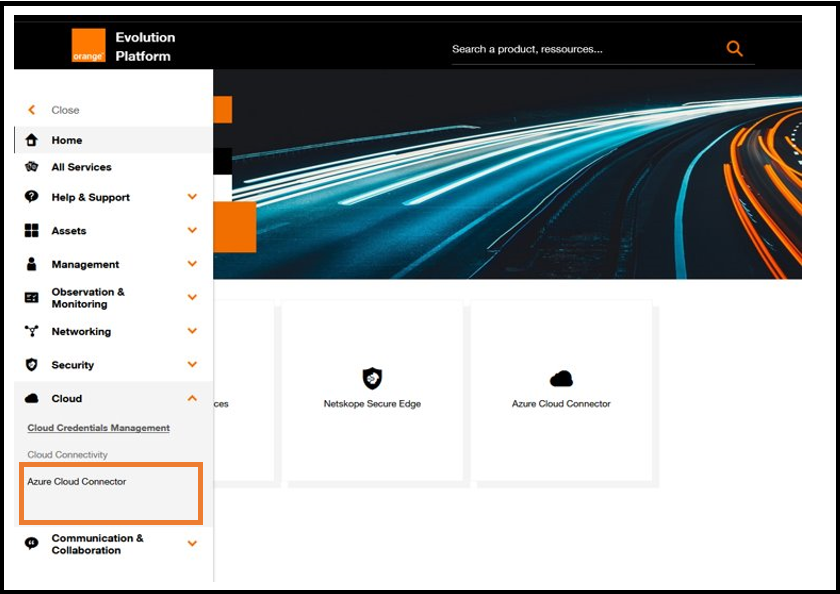Expand the Observation & Monitoring chevron
Screen dimensions: 840x594
192,297
